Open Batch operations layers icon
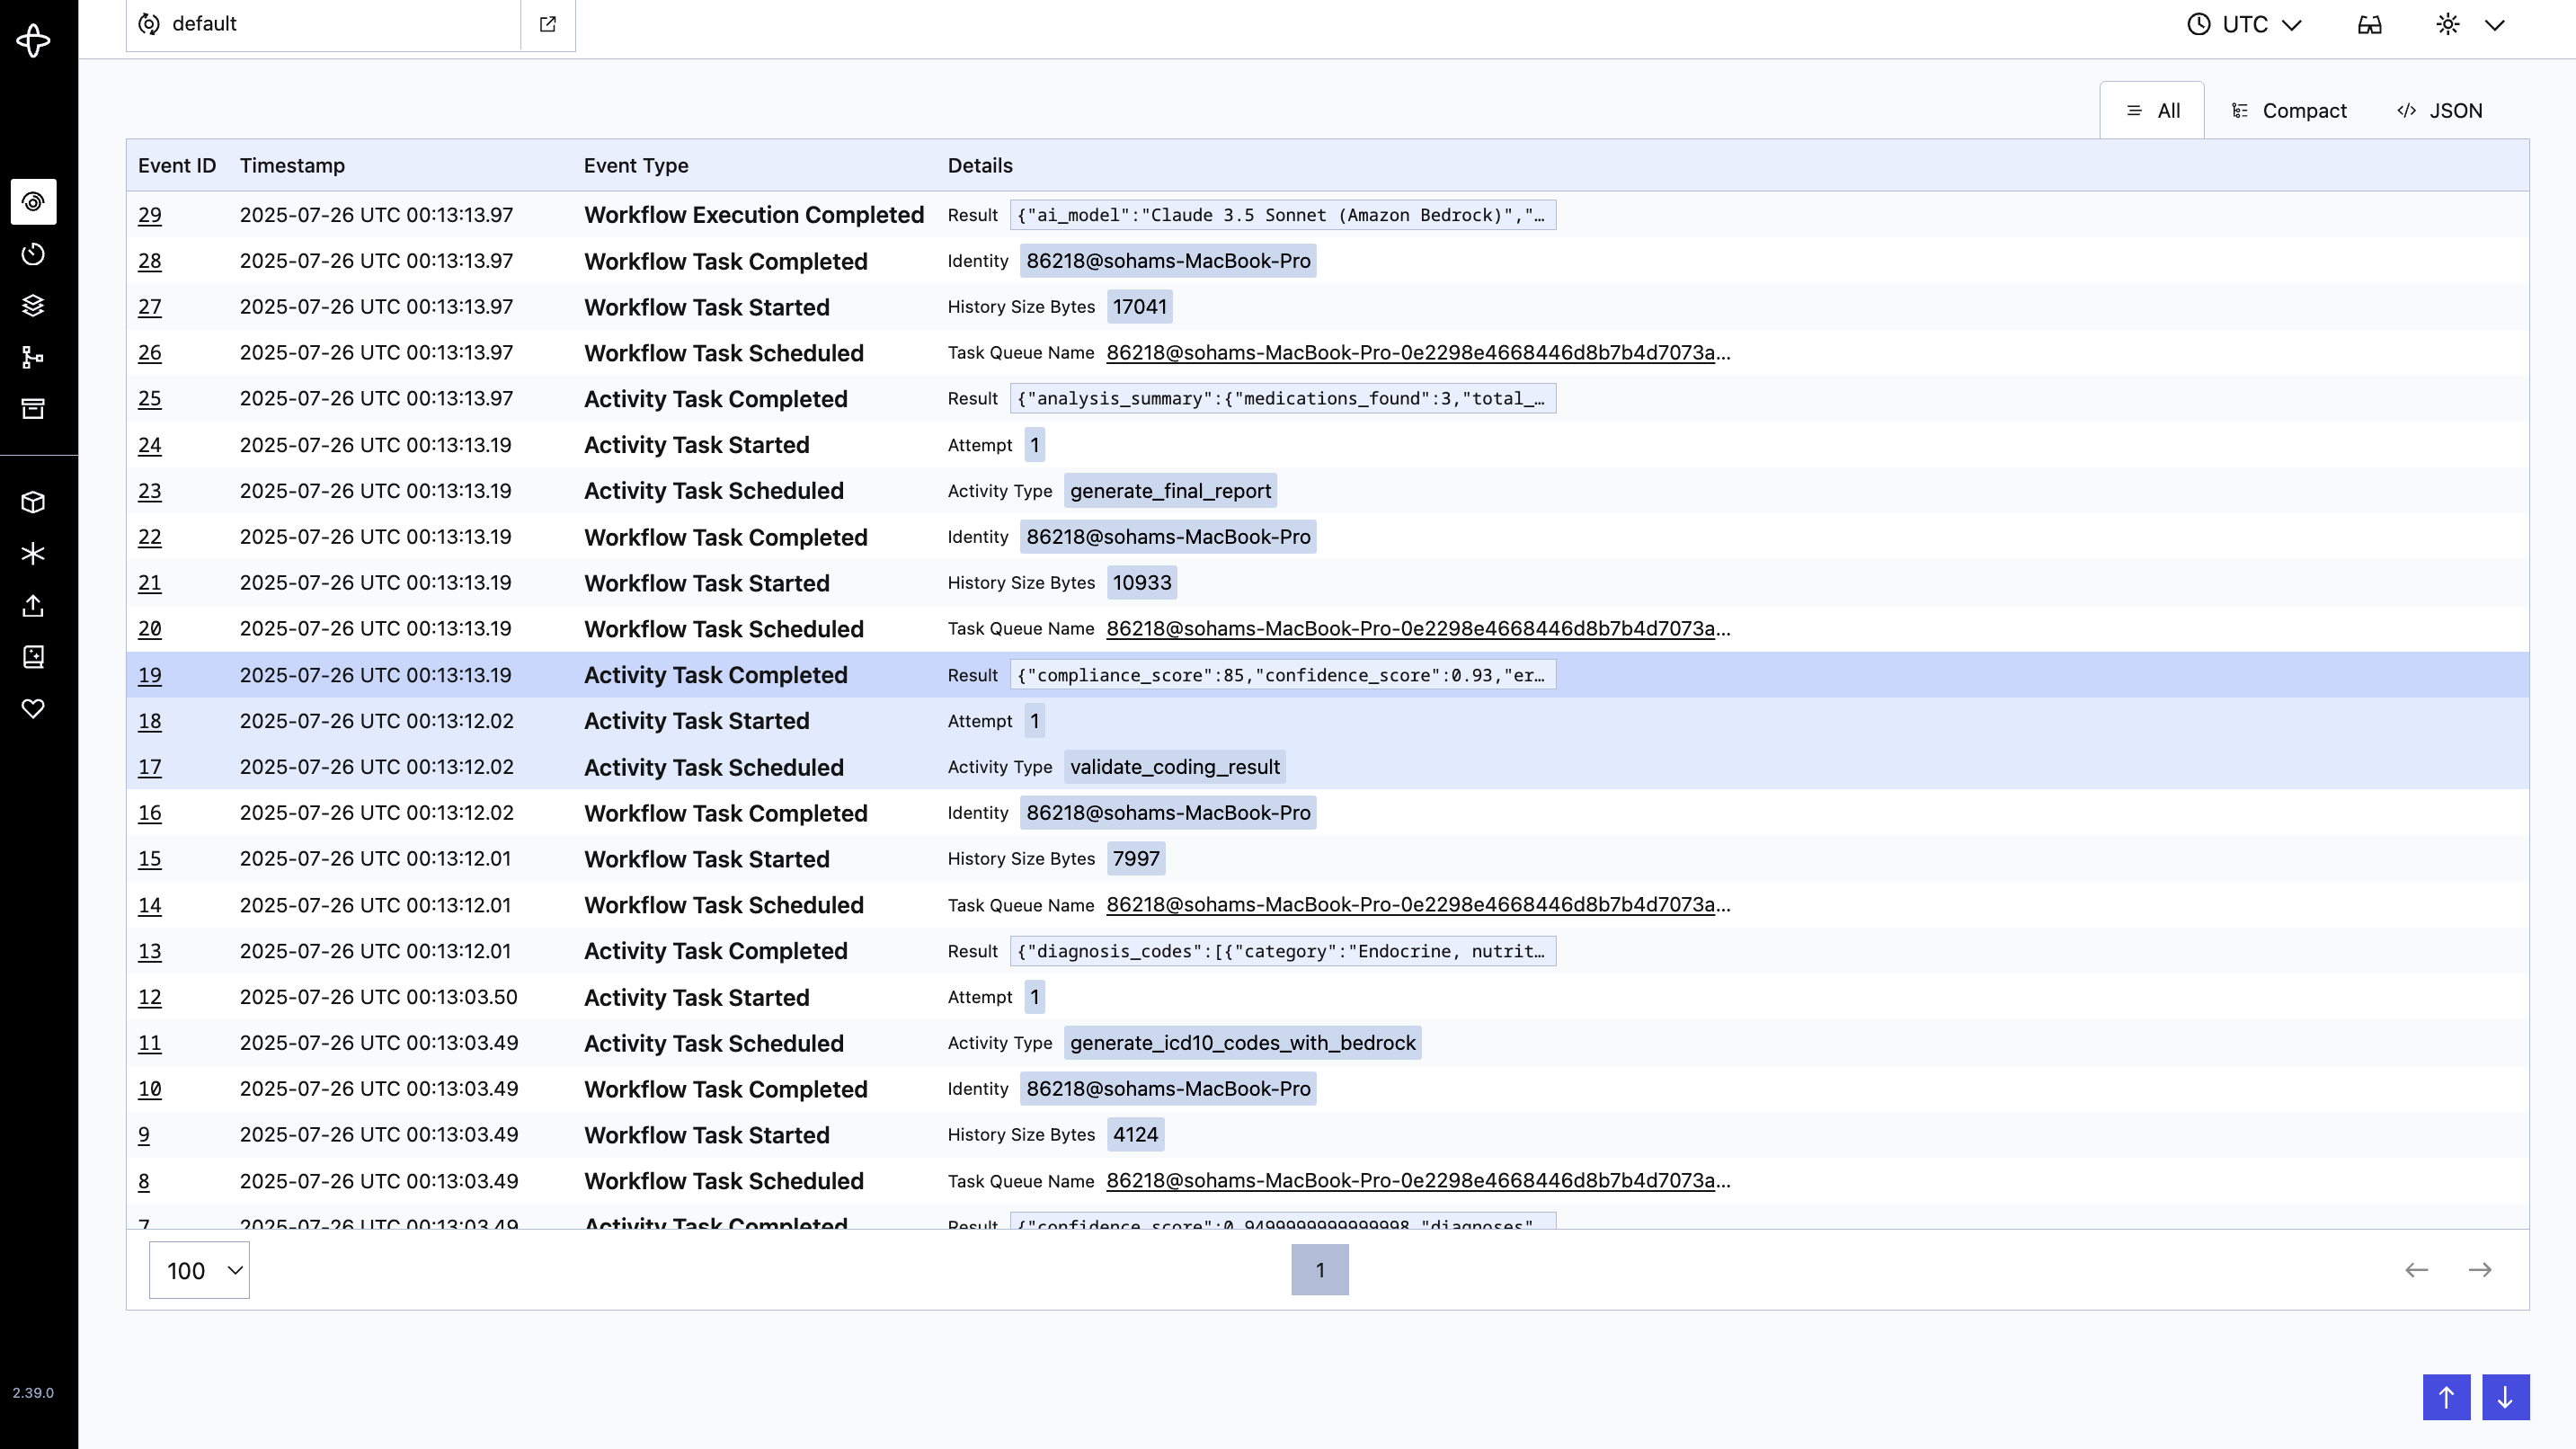2576x1449 pixels. 33,305
